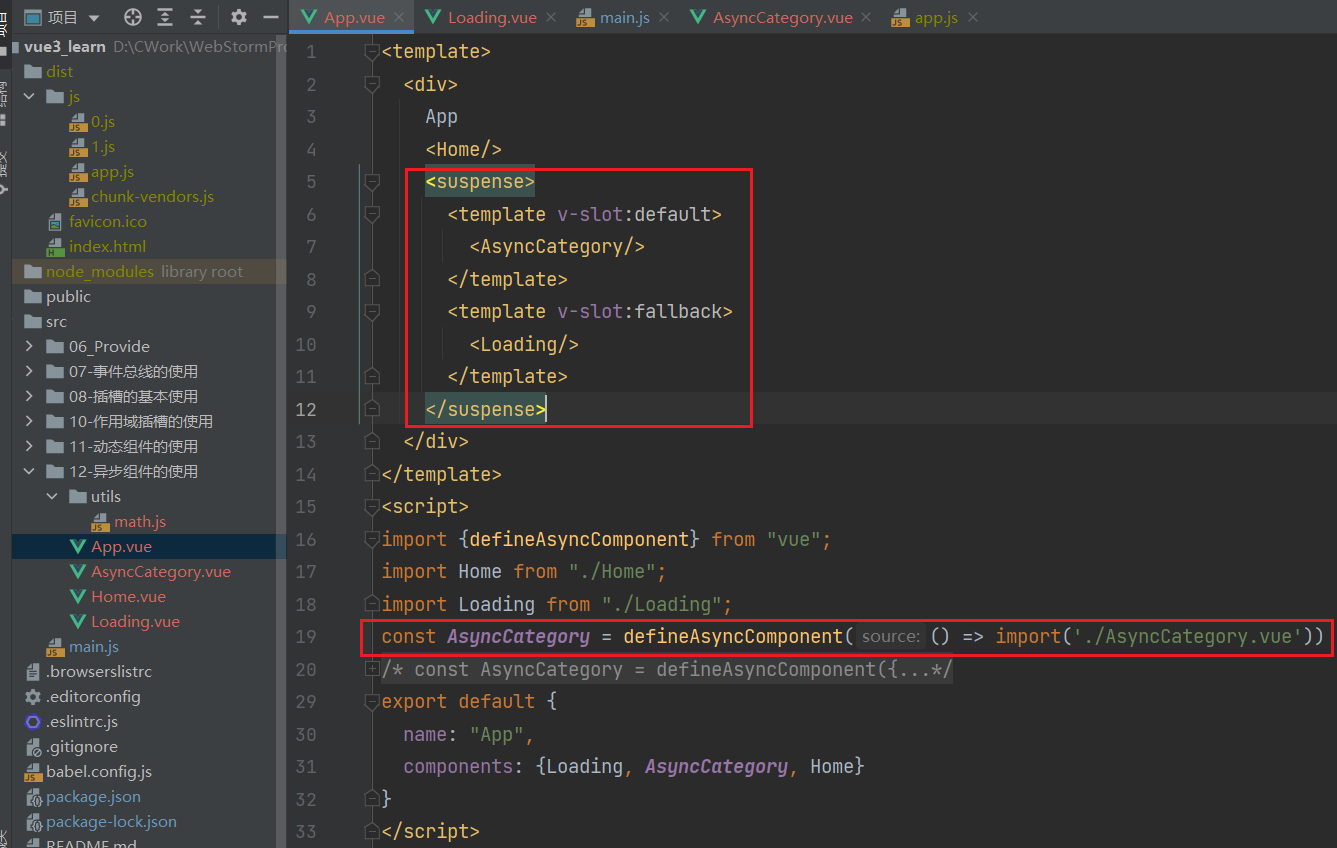The width and height of the screenshot is (1337, 848).
Task: Select babel.config.js in the tree
Action: [98, 771]
